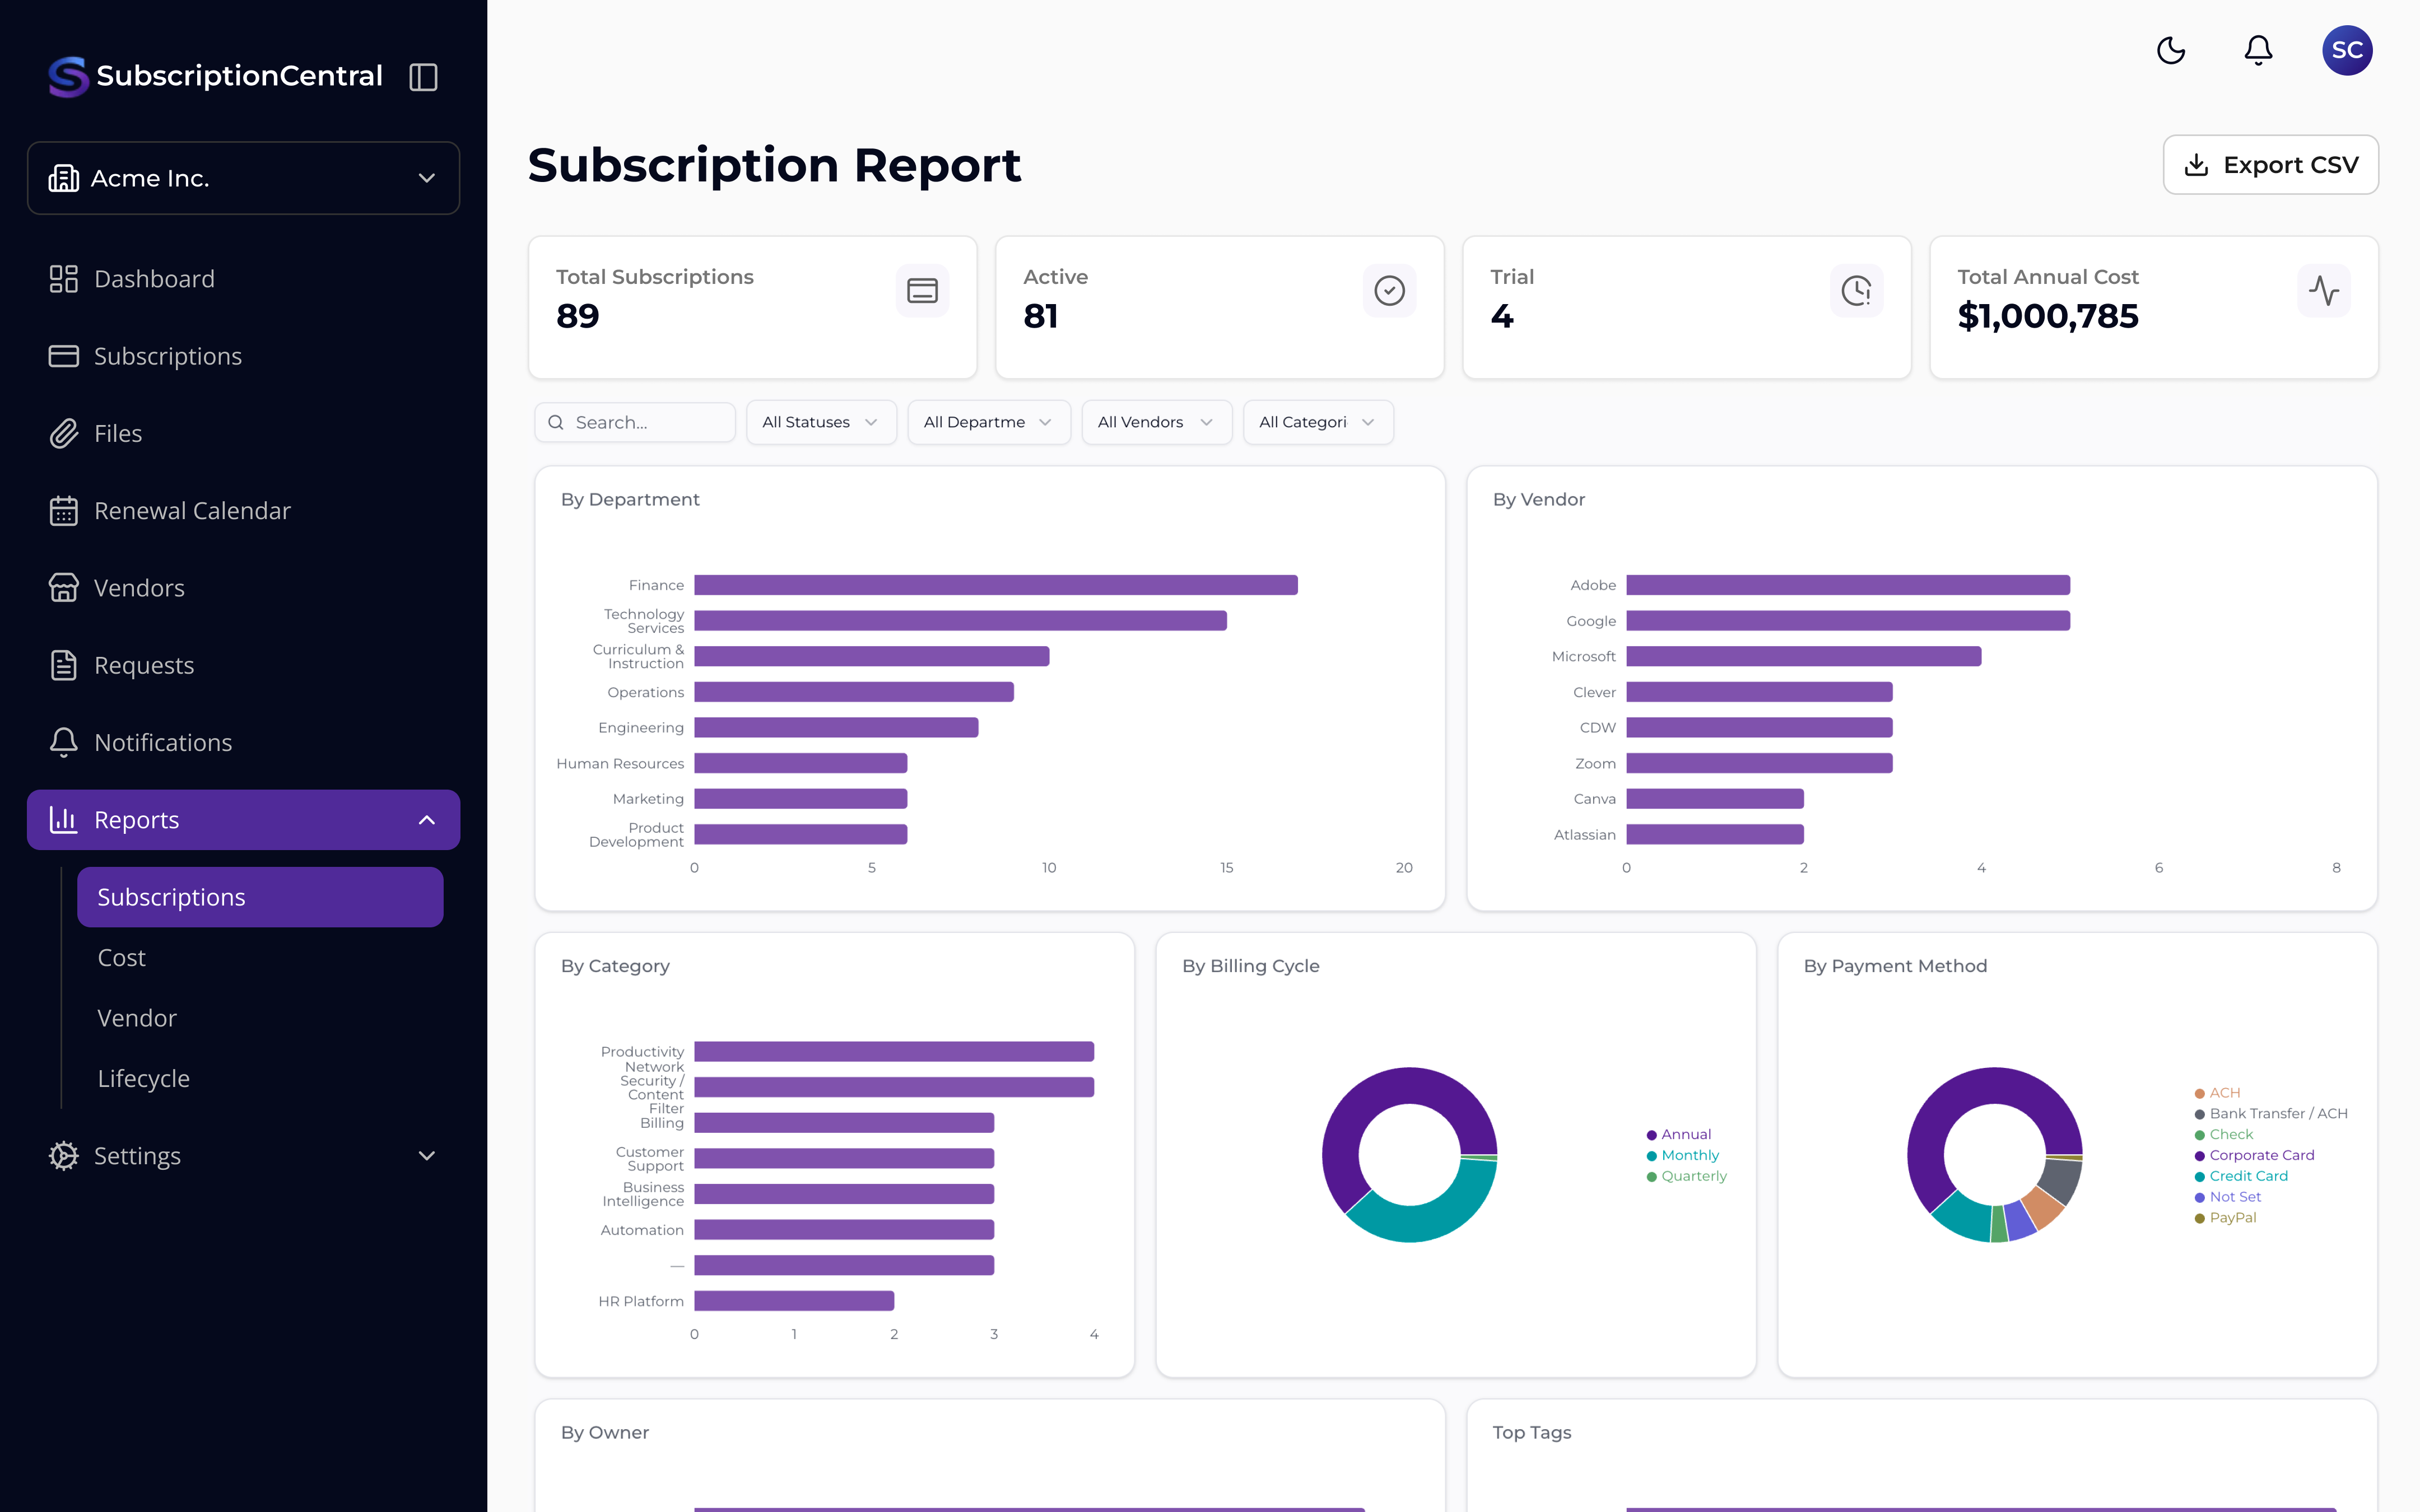Open the notifications bell in header
Screen dimensions: 2420x1512
(2258, 50)
